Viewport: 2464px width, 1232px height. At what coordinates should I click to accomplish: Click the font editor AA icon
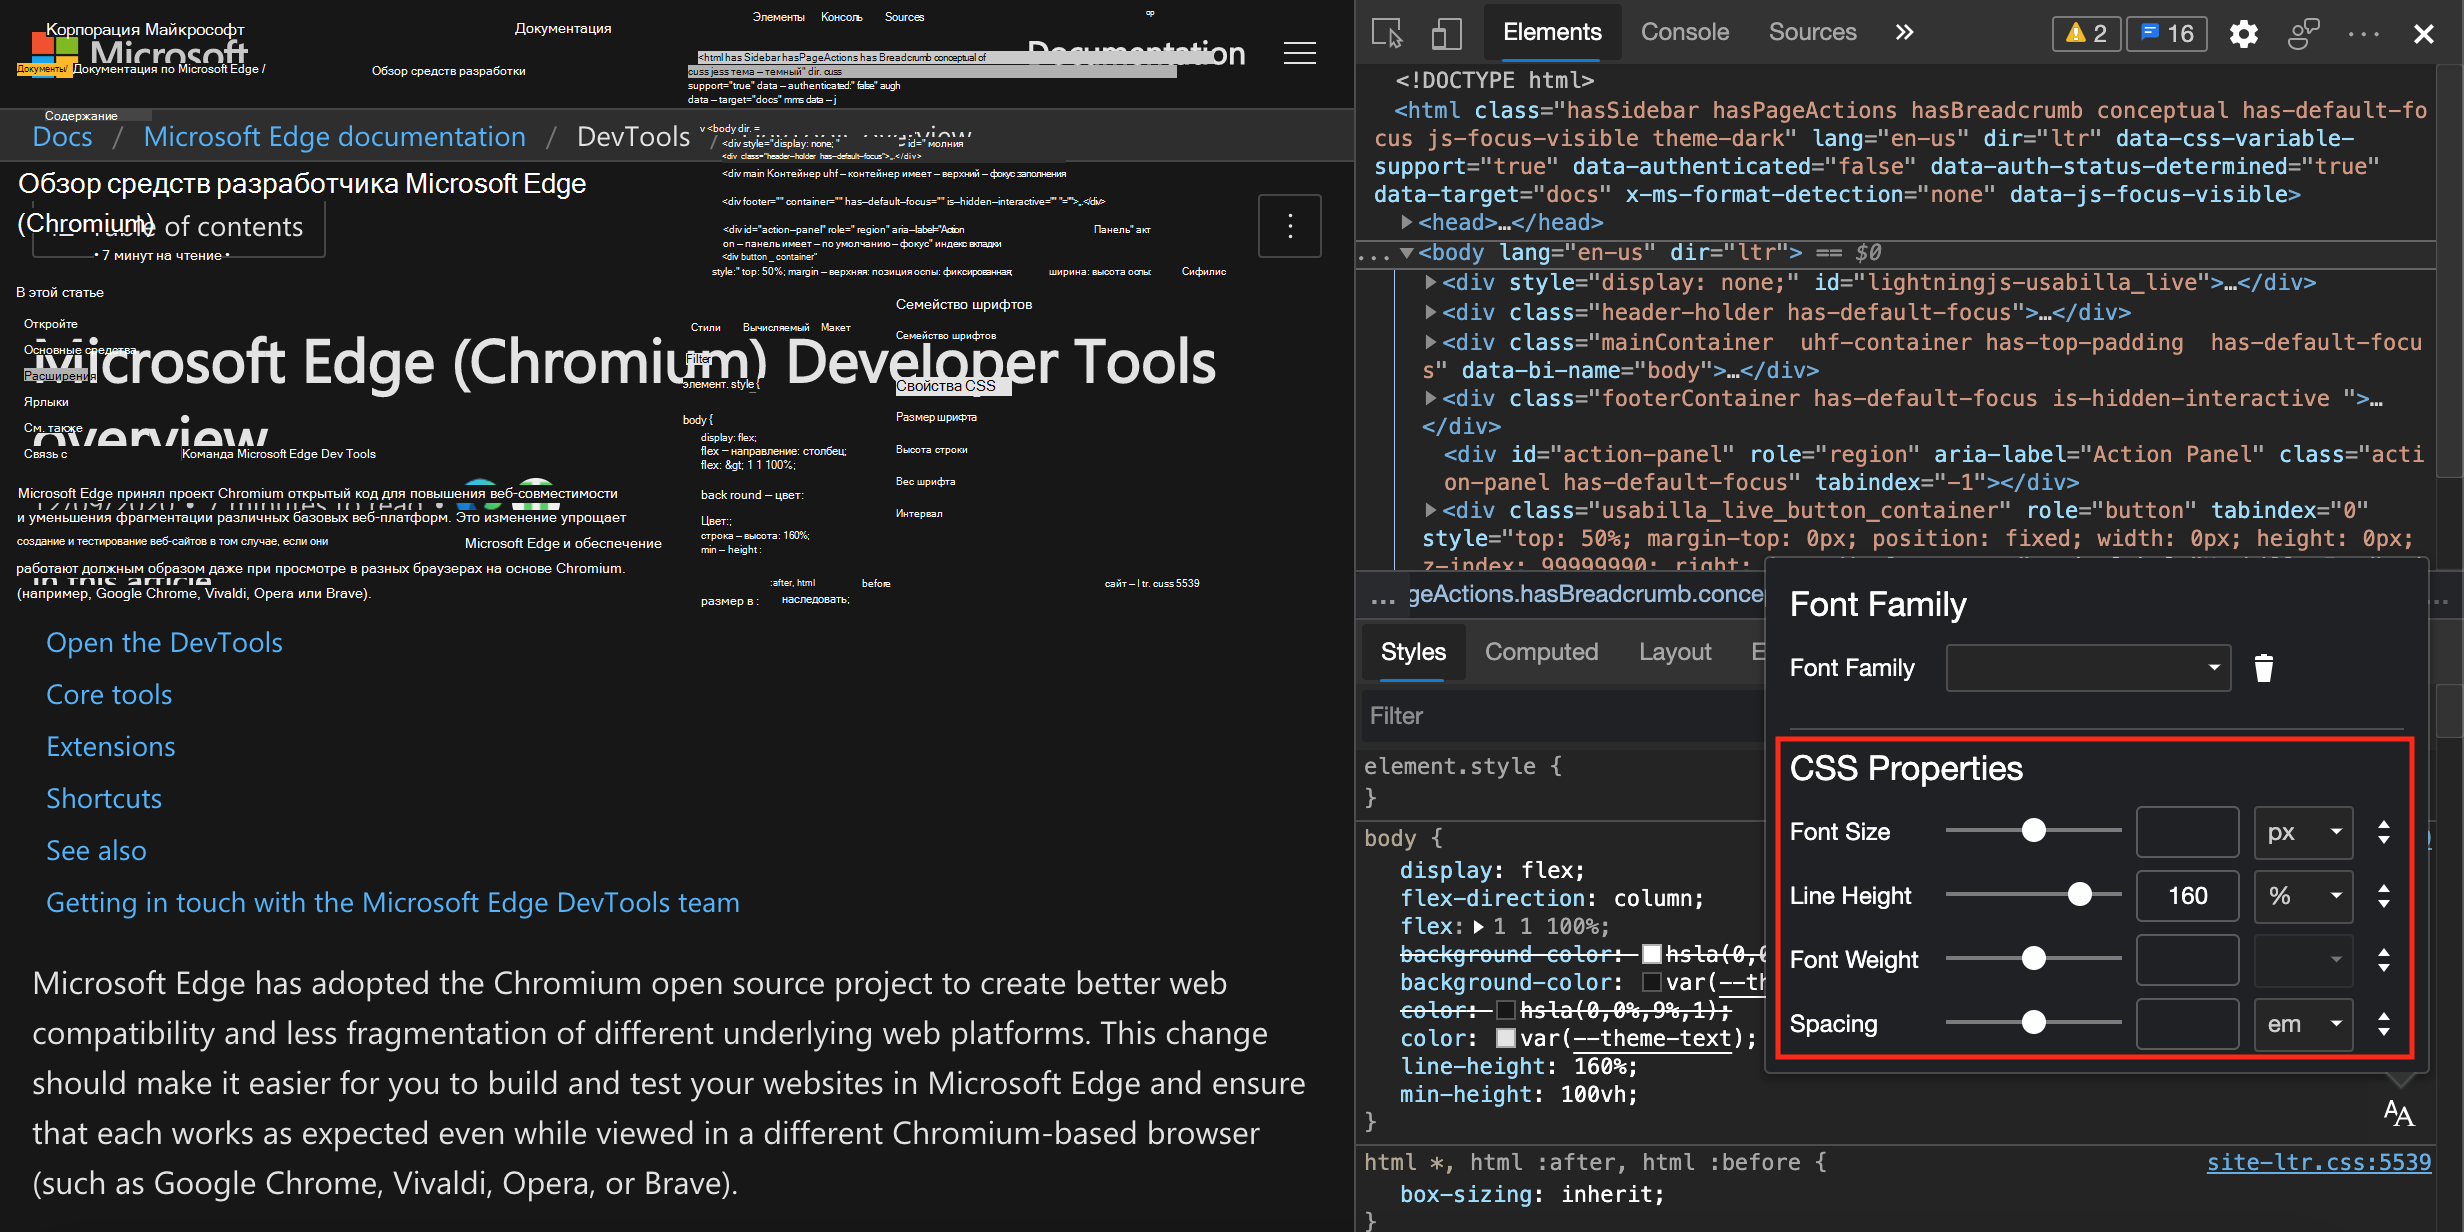pyautogui.click(x=2398, y=1113)
